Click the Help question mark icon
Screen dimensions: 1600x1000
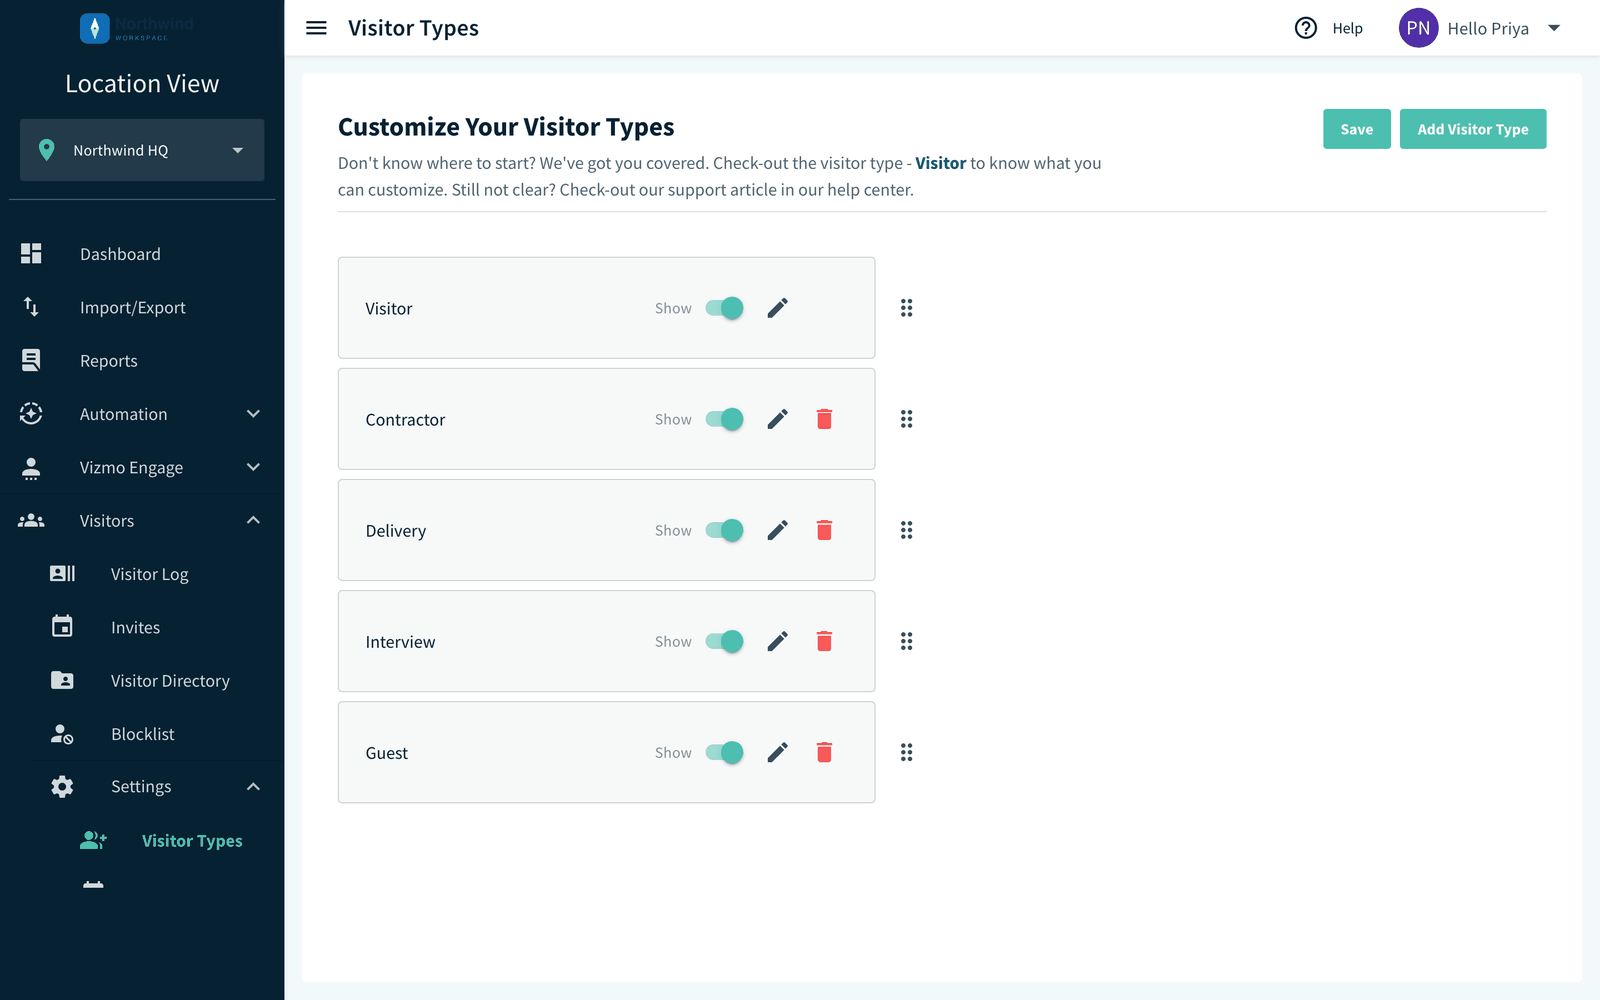[1305, 28]
